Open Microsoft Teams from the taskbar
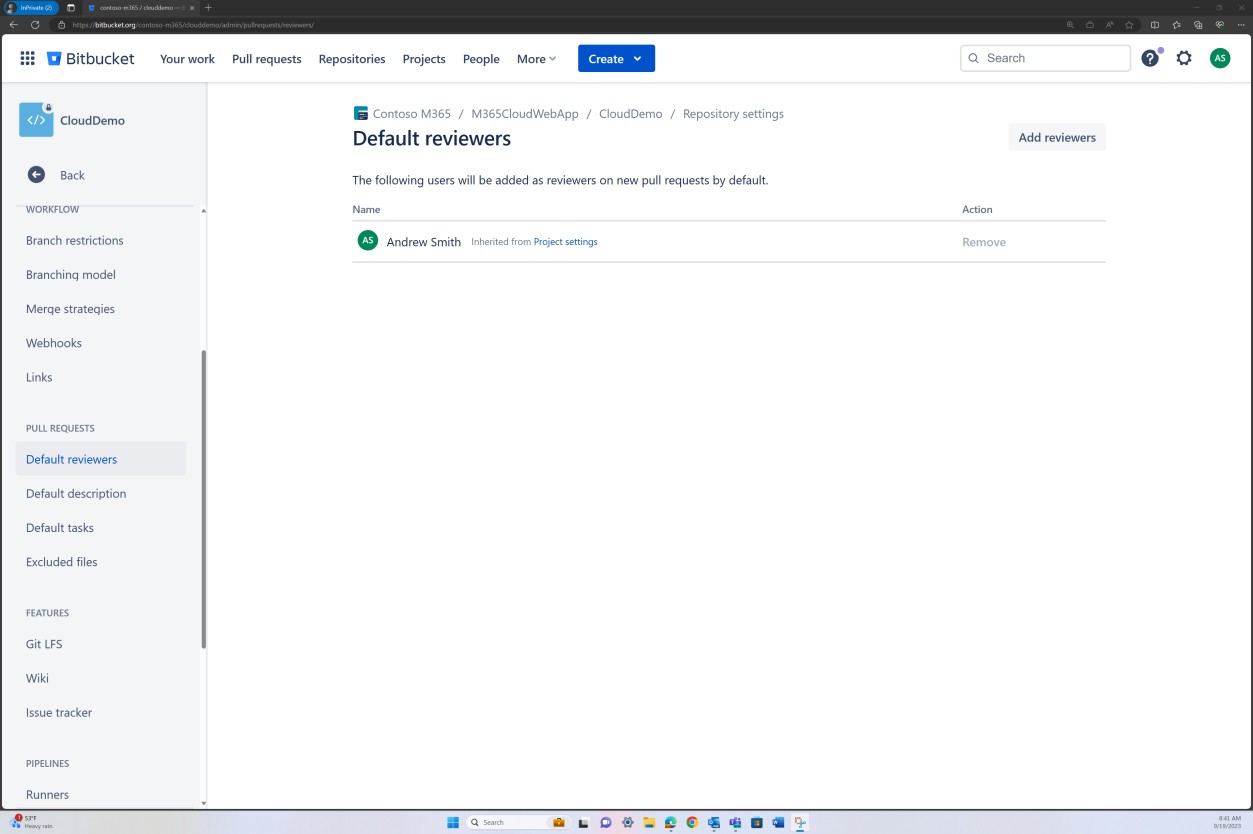The height and width of the screenshot is (834, 1253). tap(735, 822)
